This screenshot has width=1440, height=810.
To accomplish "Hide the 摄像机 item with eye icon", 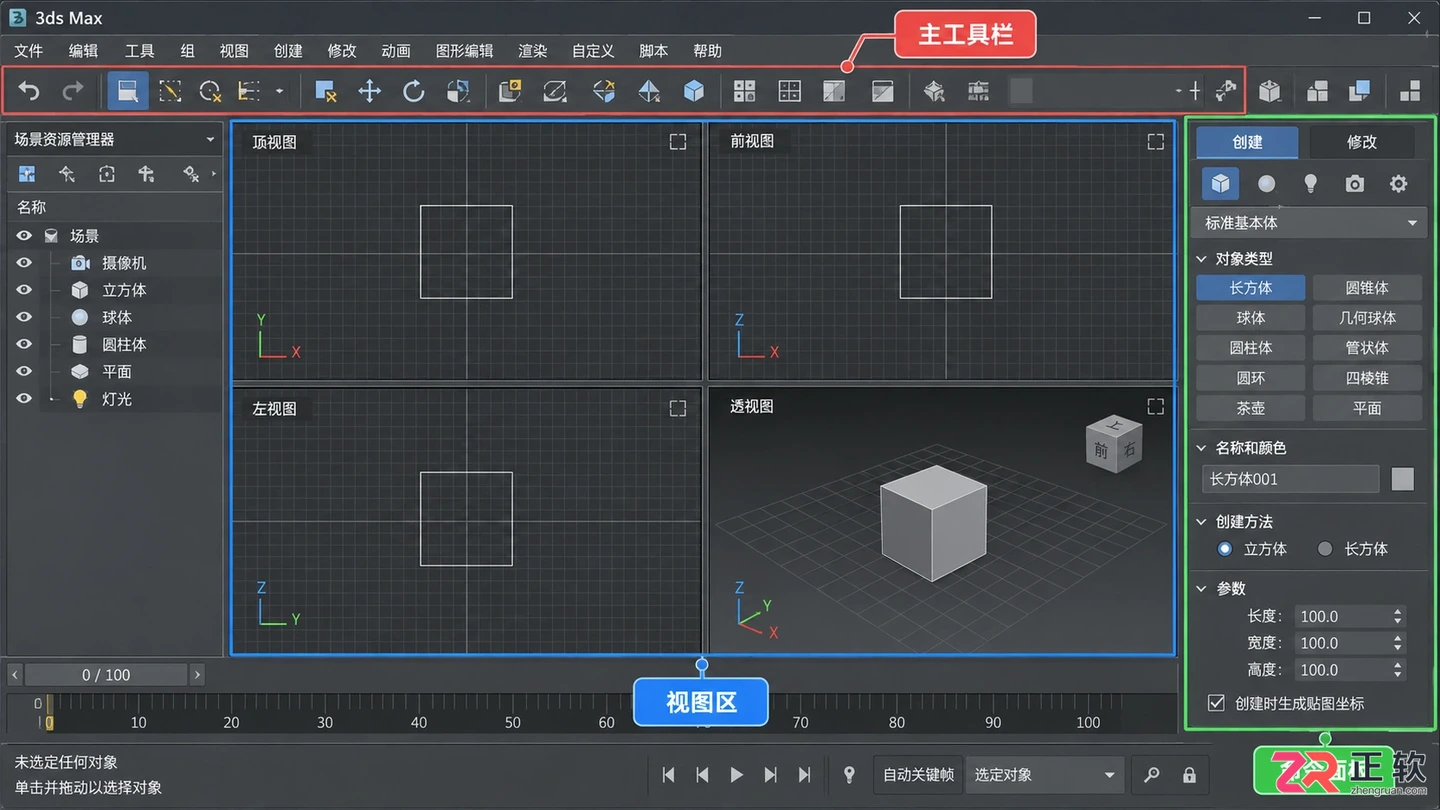I will click(24, 263).
